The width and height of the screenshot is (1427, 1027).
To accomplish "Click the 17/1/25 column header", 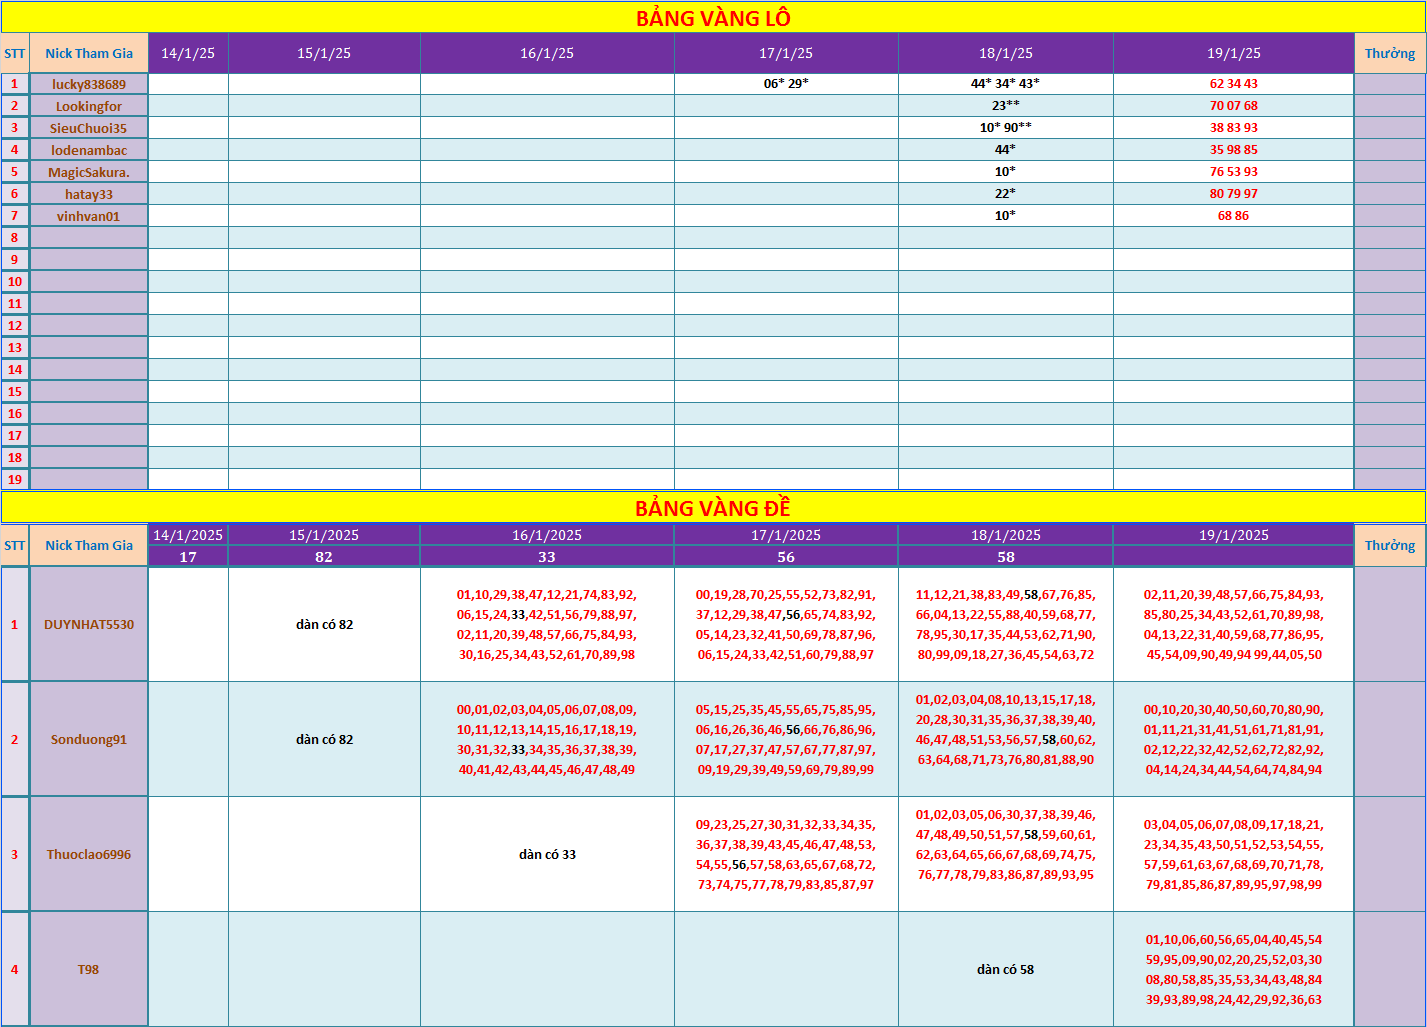I will point(786,53).
